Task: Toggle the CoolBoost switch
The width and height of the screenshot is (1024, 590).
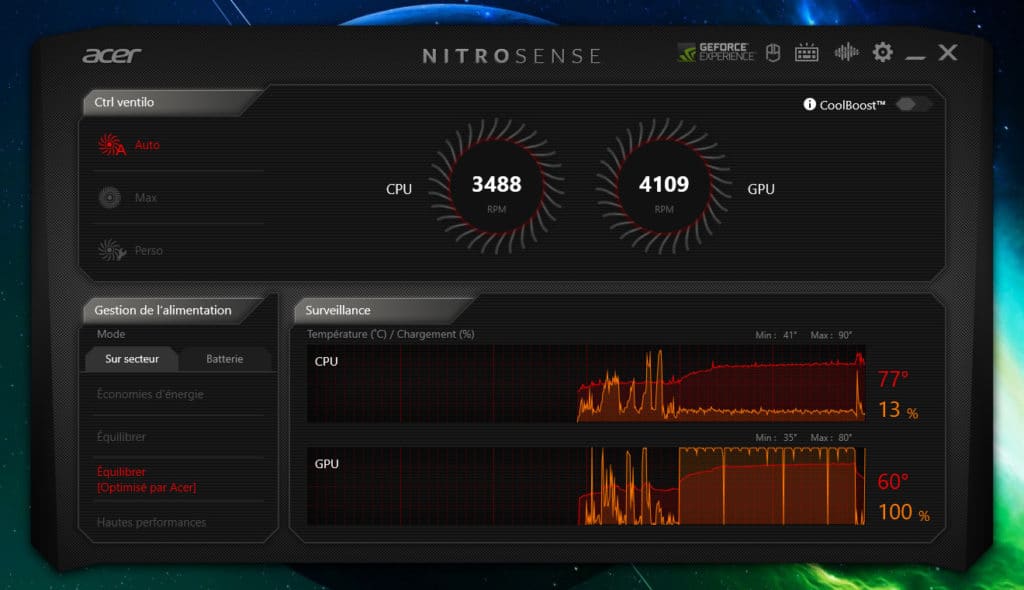Action: (x=912, y=104)
